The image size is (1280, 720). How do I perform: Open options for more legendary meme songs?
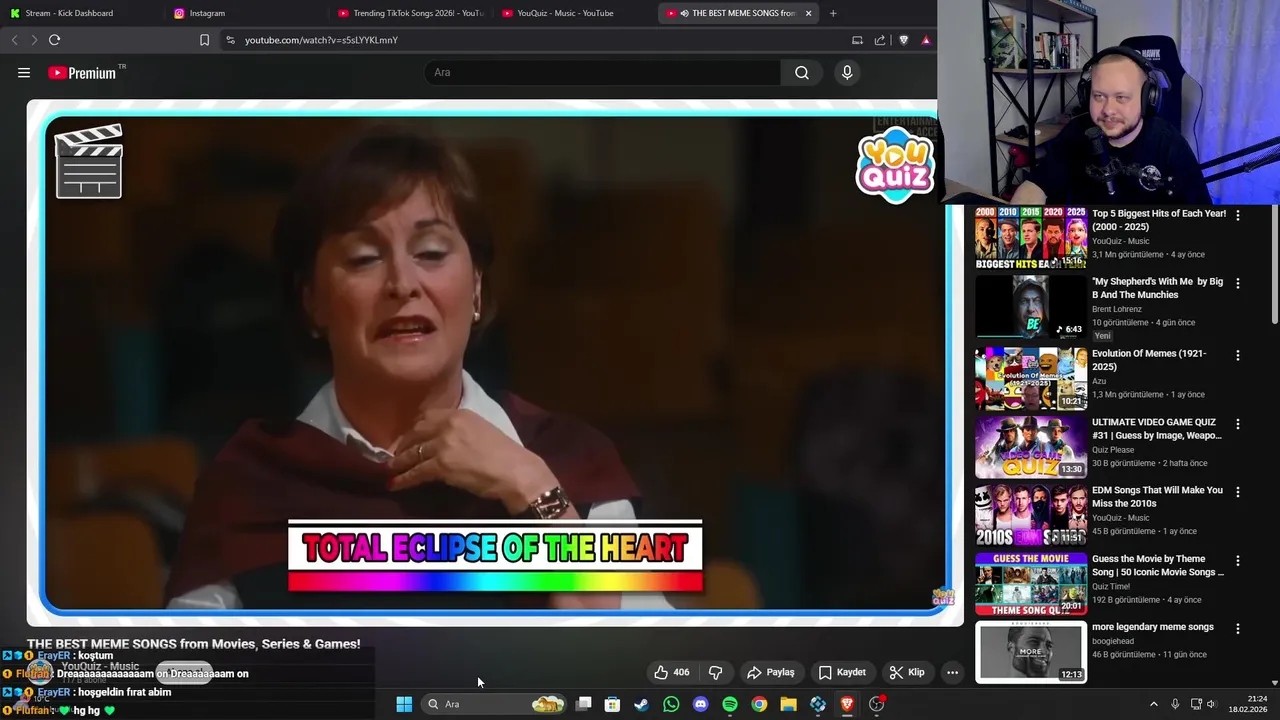(x=1238, y=629)
